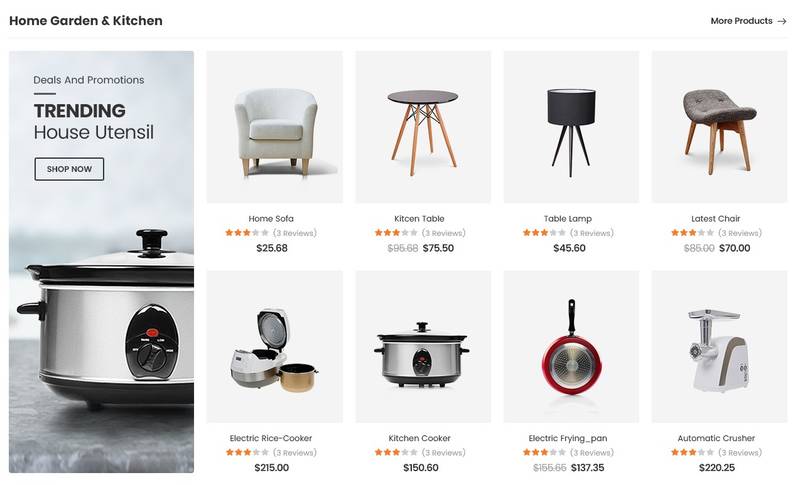
Task: Open the Kitcen Table product image
Action: [423, 127]
